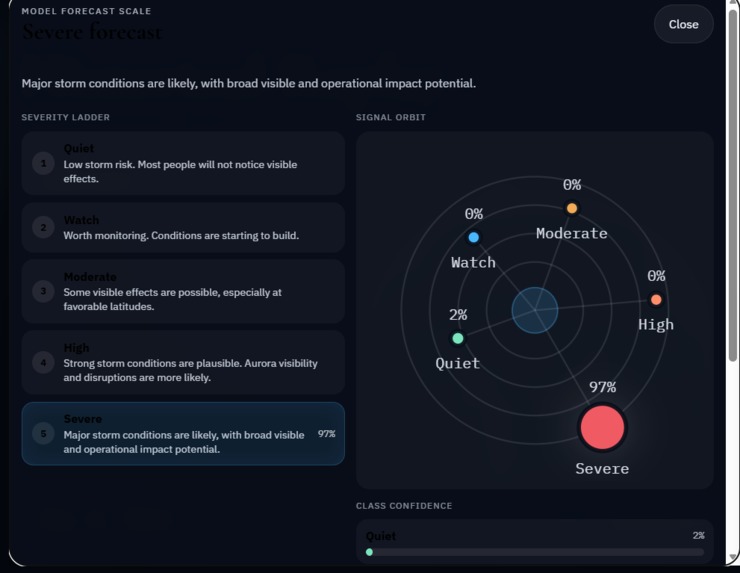Click the 97% value in Severe card

coord(327,434)
